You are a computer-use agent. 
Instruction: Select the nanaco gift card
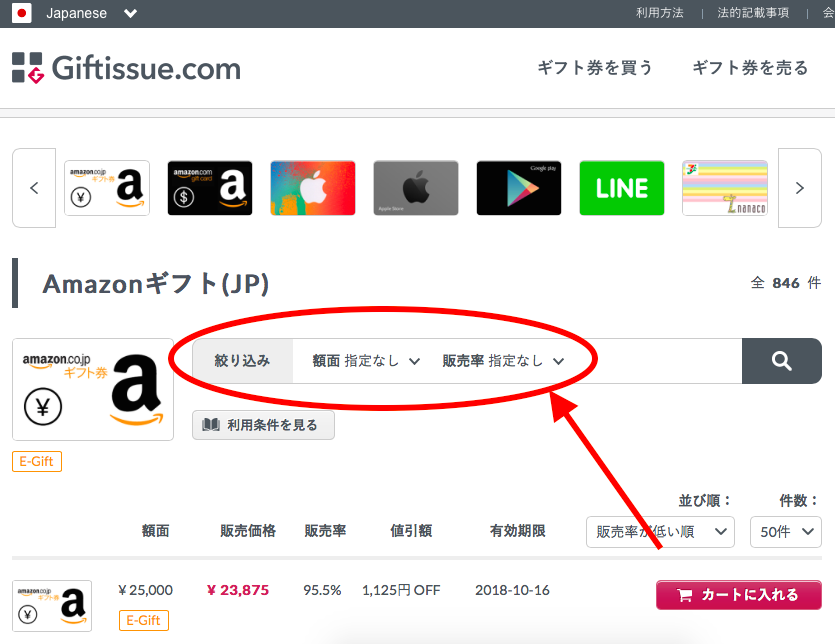tap(725, 188)
